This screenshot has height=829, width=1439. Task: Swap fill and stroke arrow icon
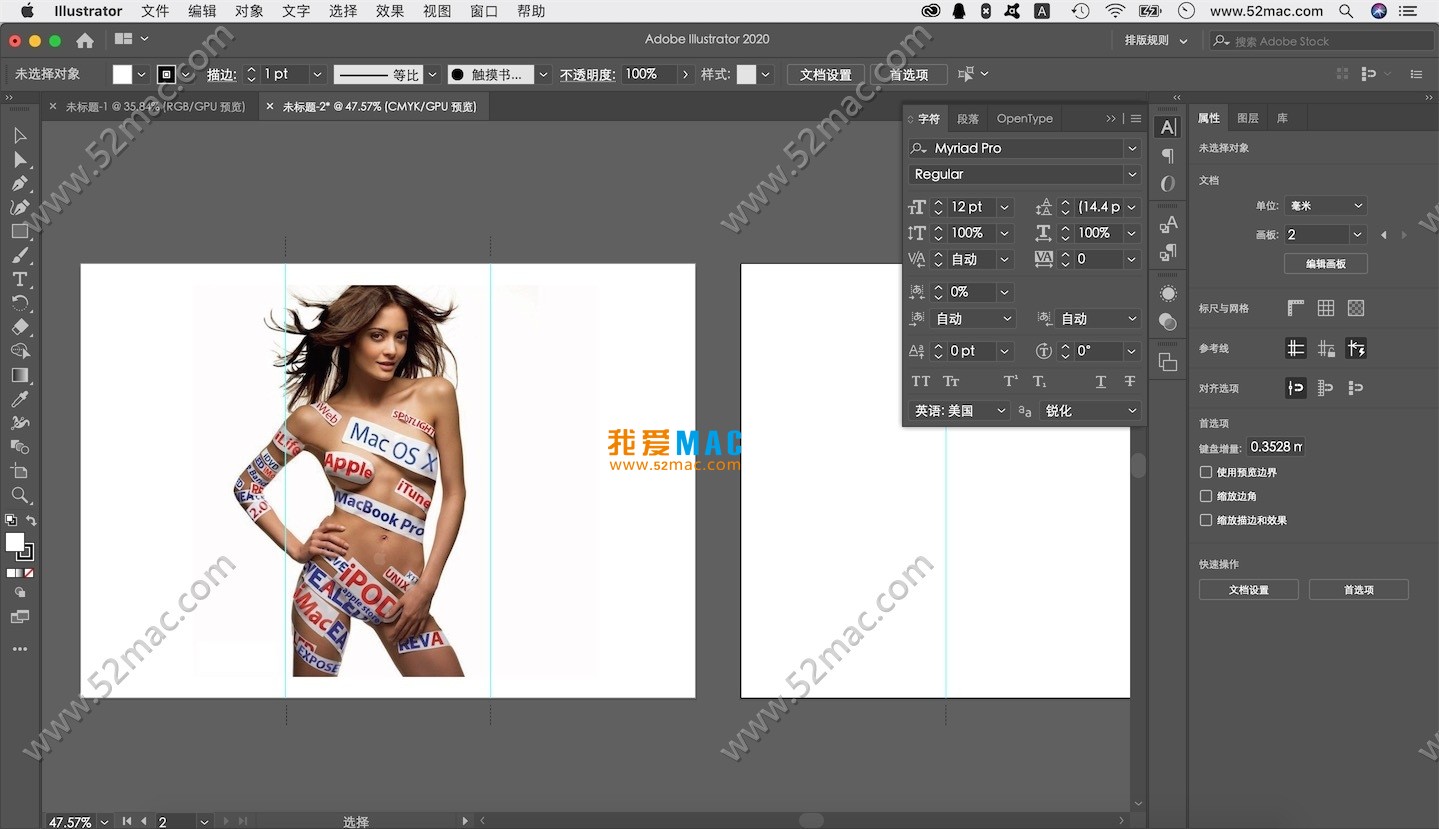coord(31,520)
